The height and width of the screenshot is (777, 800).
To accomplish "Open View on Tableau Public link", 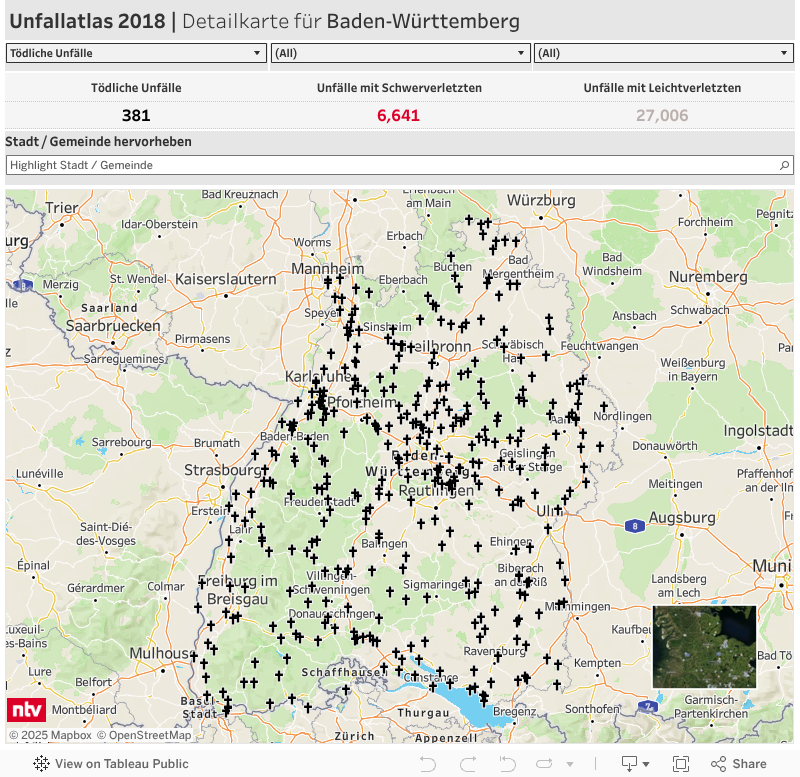I will tap(121, 764).
